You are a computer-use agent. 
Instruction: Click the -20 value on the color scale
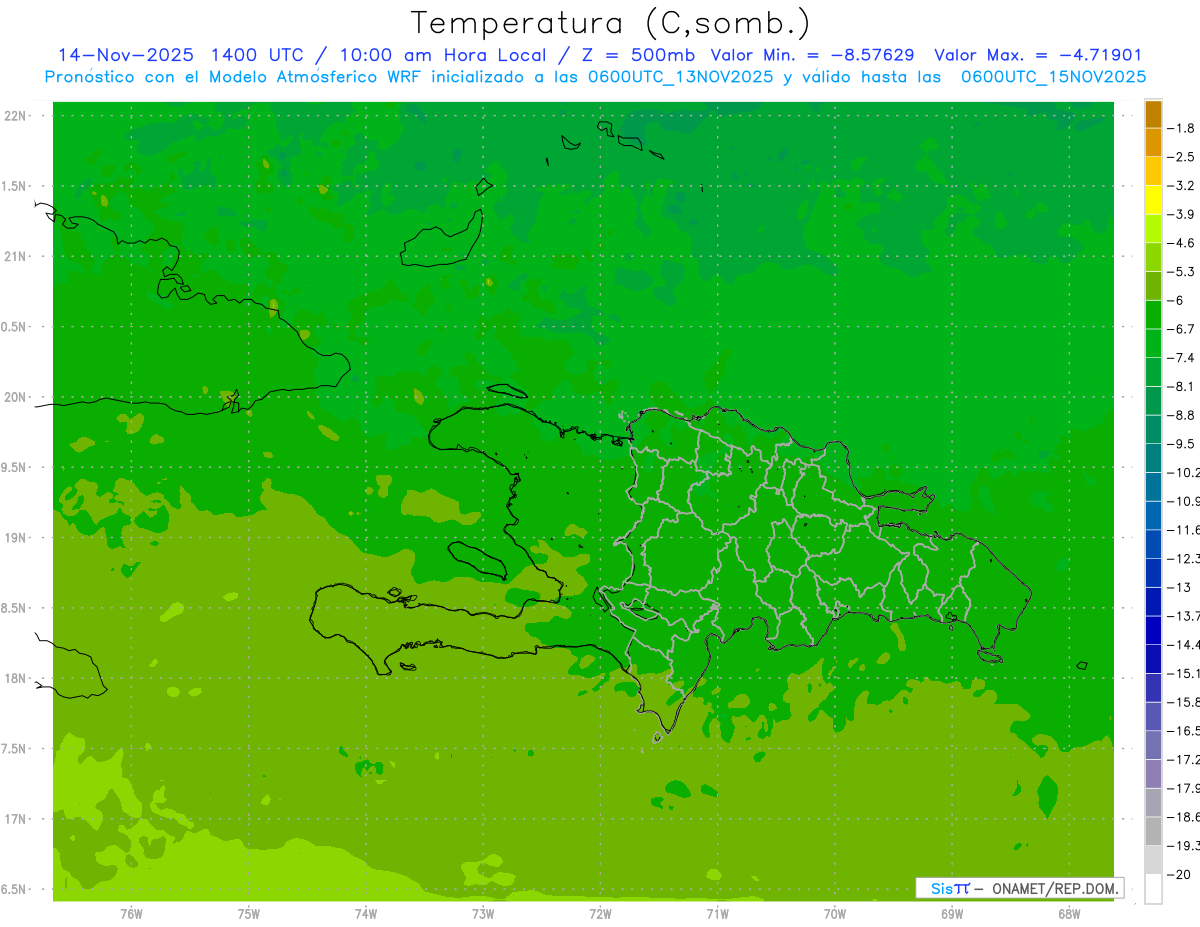[x=1179, y=875]
